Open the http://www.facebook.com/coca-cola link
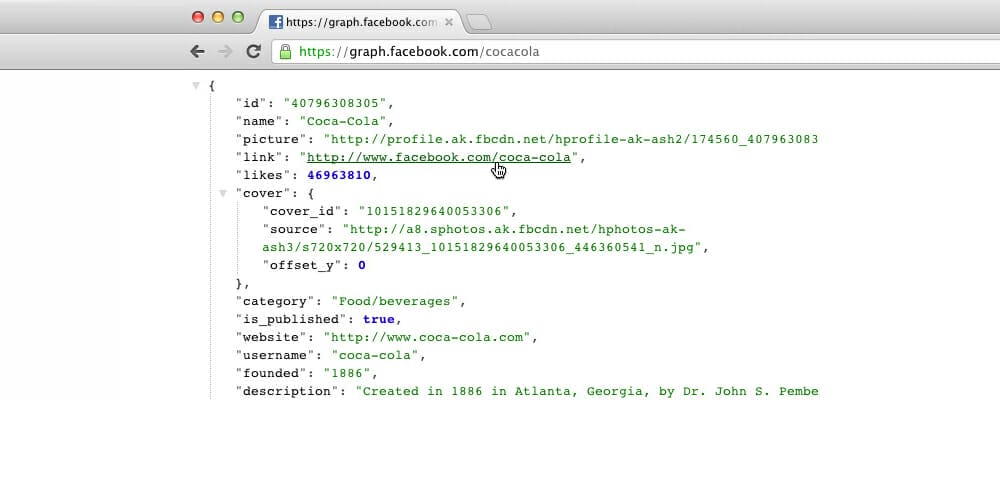This screenshot has width=1000, height=500. (x=438, y=158)
